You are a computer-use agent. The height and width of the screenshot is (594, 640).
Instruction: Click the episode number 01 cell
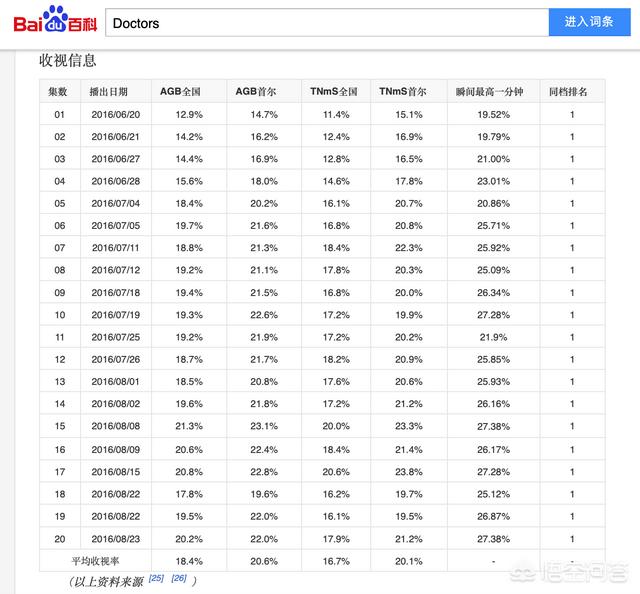tap(60, 115)
